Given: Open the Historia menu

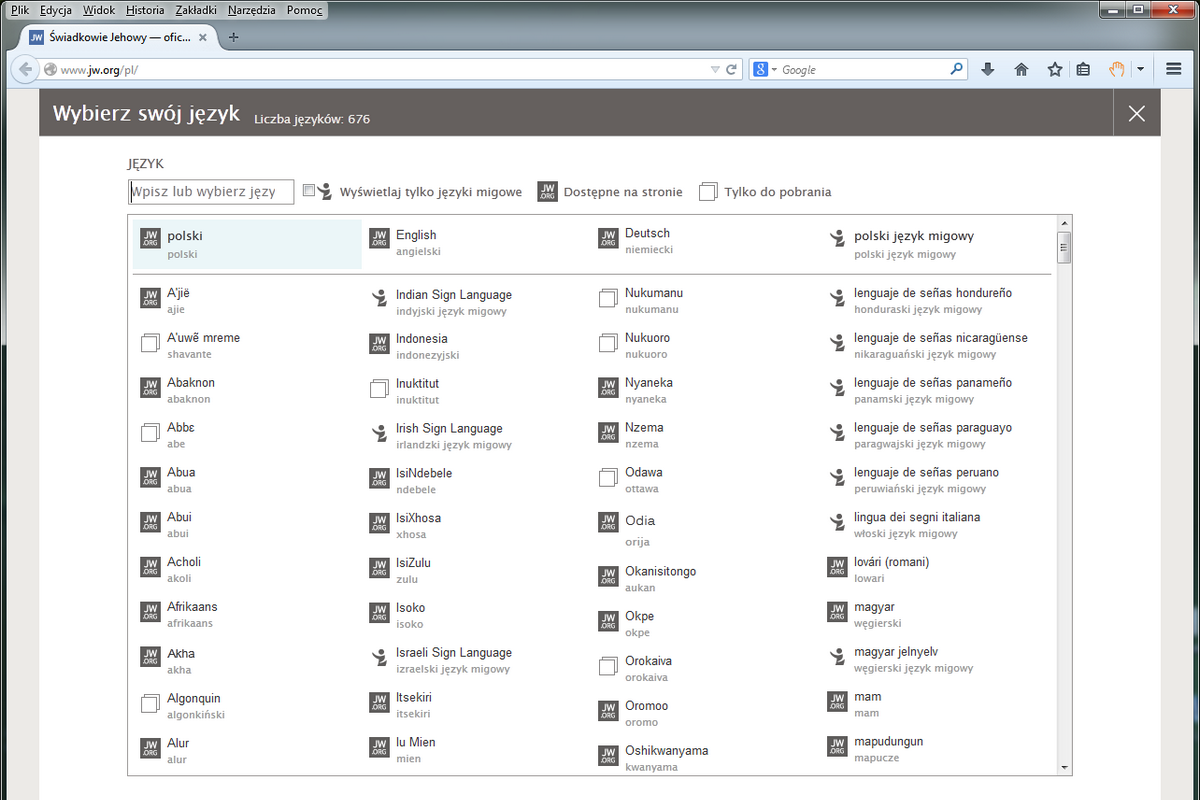Looking at the screenshot, I should 146,9.
